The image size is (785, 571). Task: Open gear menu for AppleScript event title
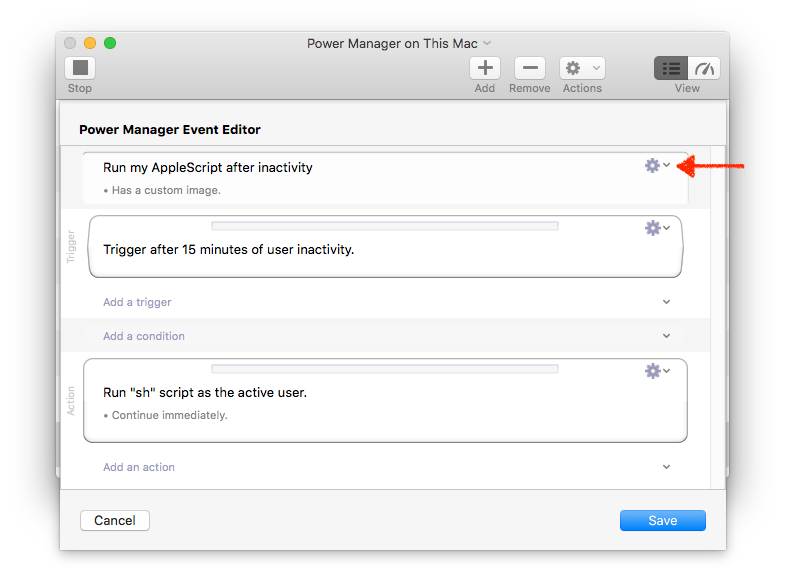point(657,165)
